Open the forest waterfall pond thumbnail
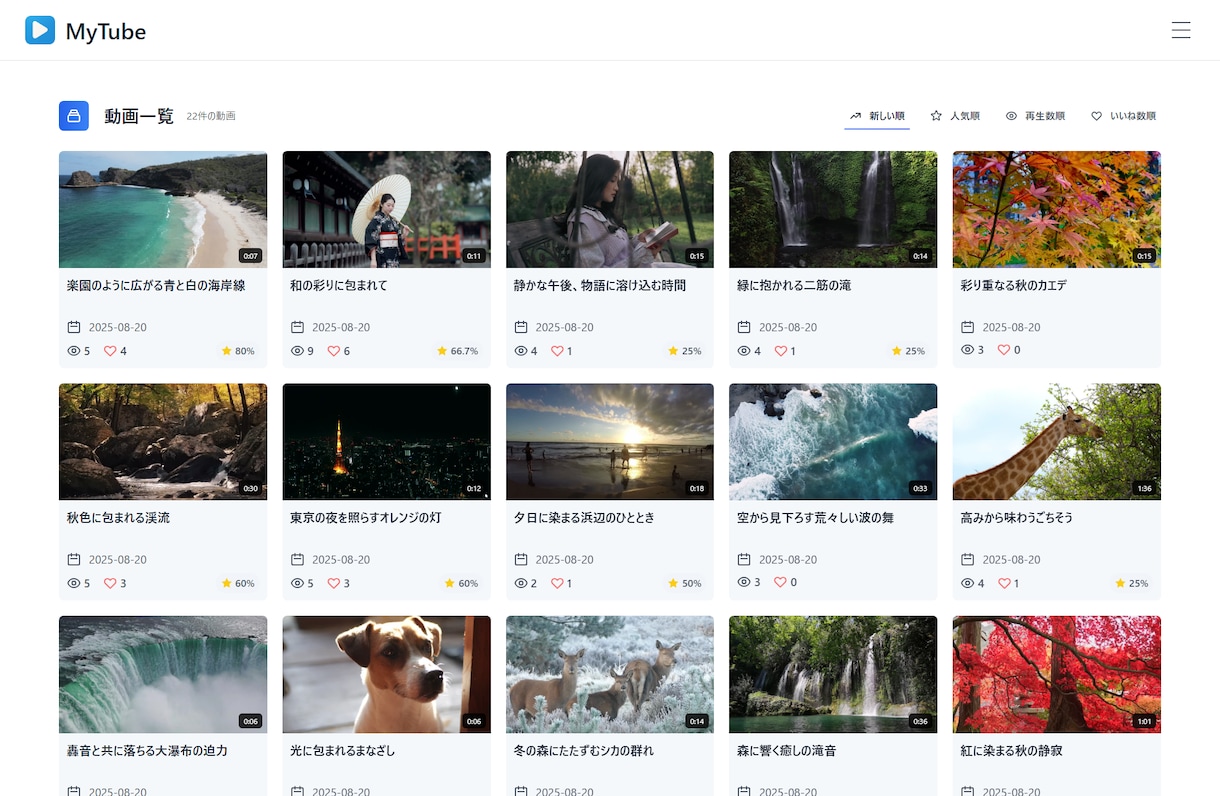The width and height of the screenshot is (1220, 796). tap(833, 674)
